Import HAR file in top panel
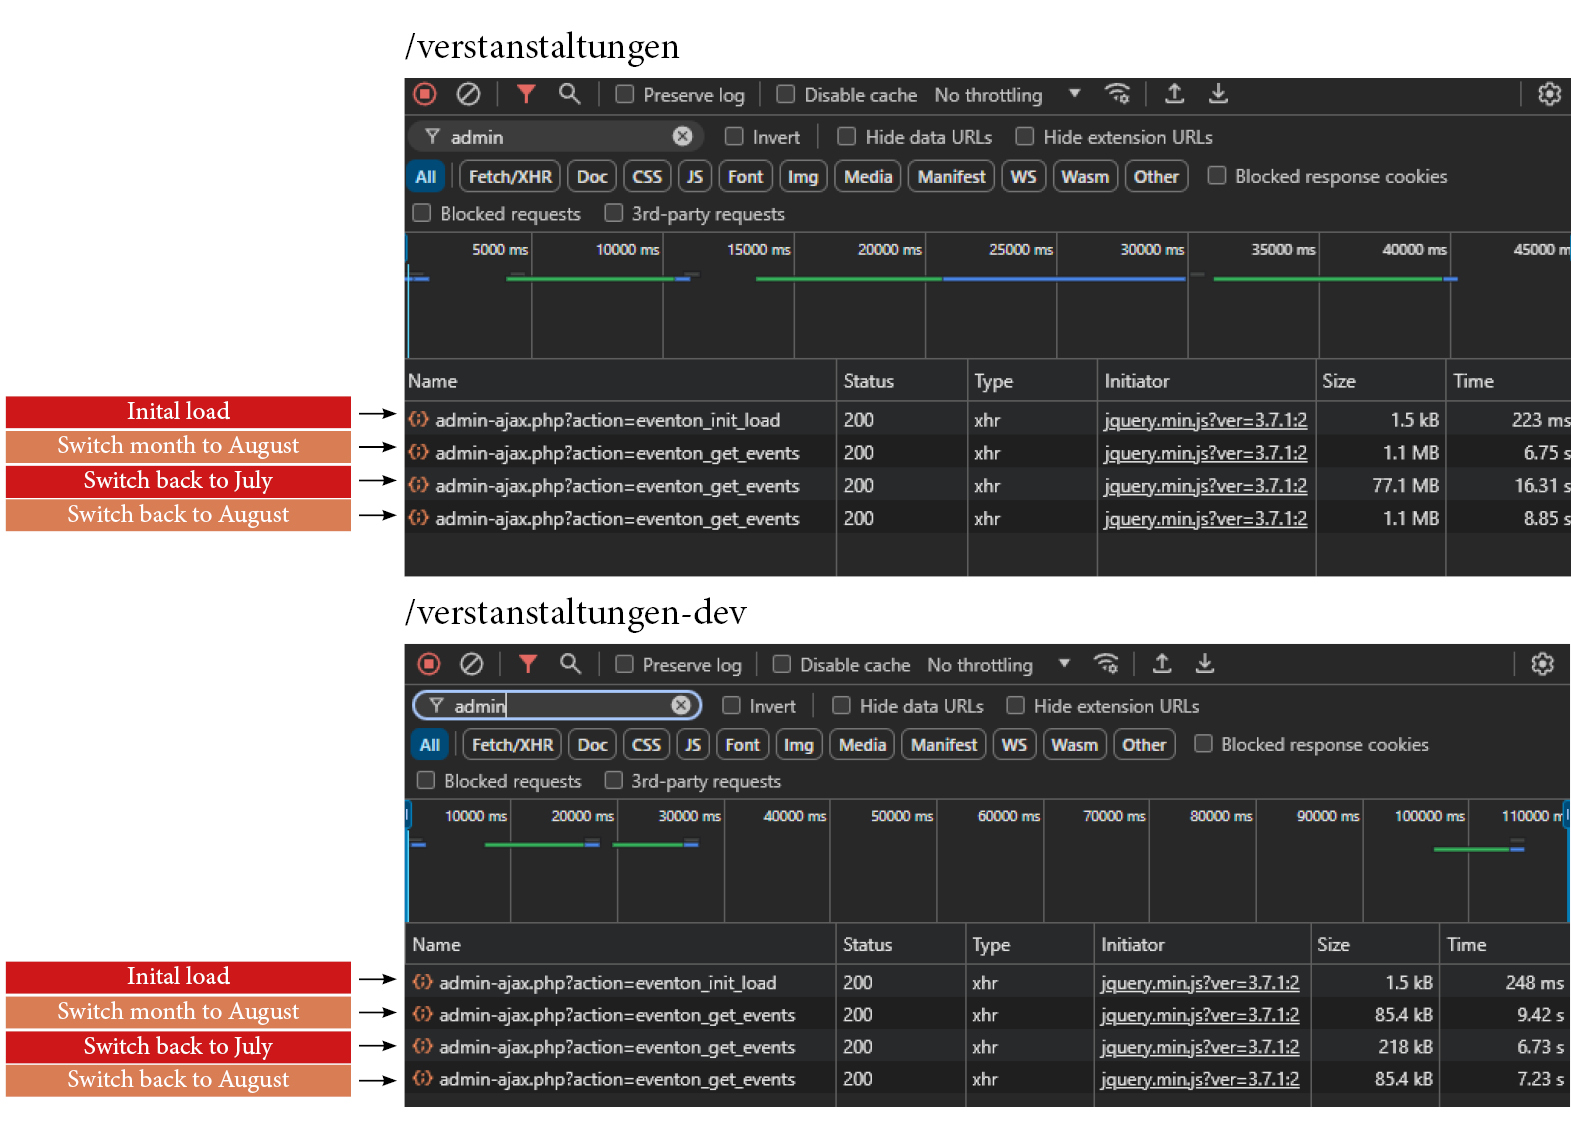 [x=1175, y=94]
